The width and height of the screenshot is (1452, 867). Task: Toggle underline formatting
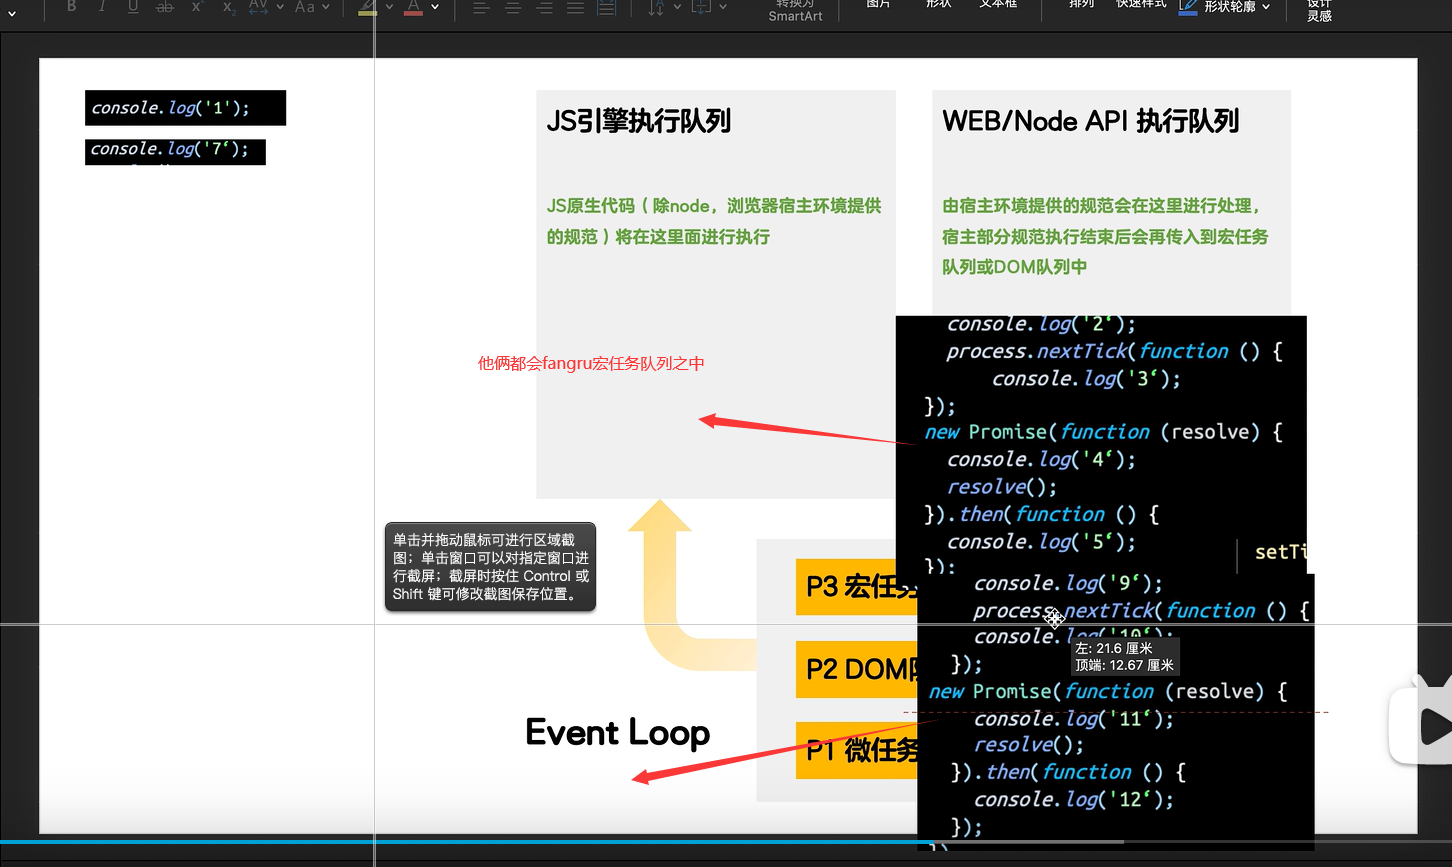[133, 6]
